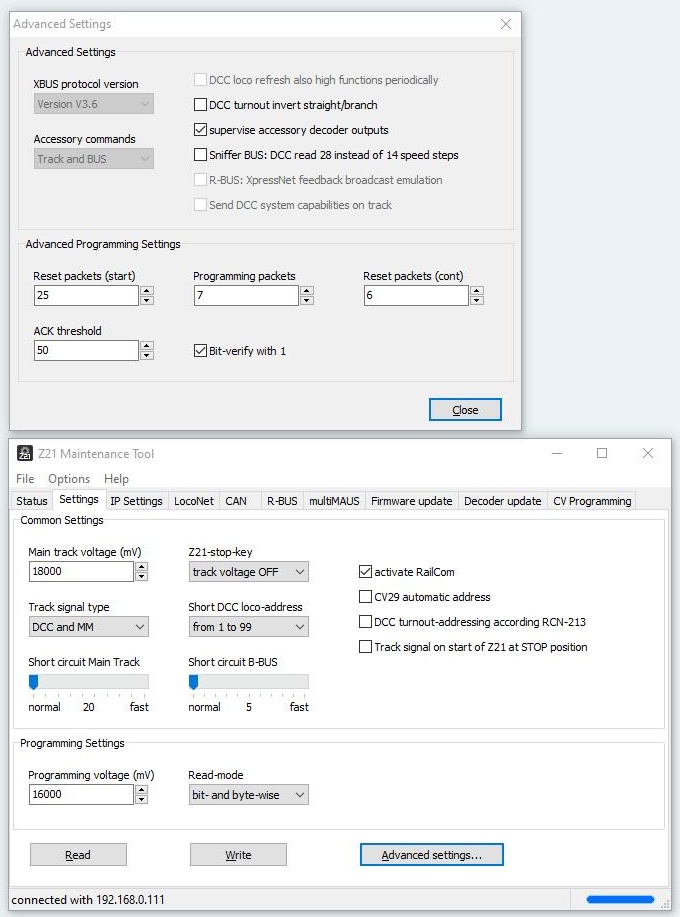Minimize the Z21 Maintenance Tool window
Viewport: 680px width, 917px height.
557,453
